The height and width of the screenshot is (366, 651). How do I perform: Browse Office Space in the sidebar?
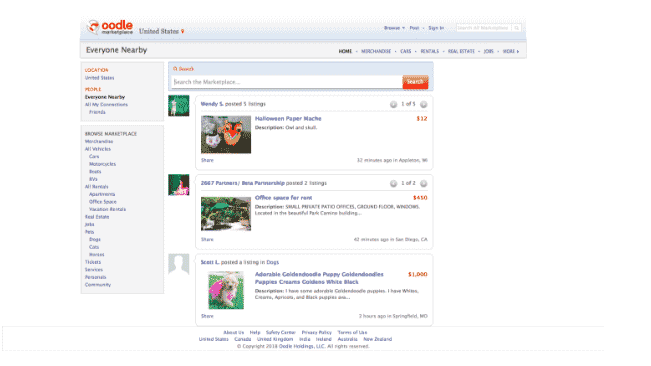tap(103, 202)
